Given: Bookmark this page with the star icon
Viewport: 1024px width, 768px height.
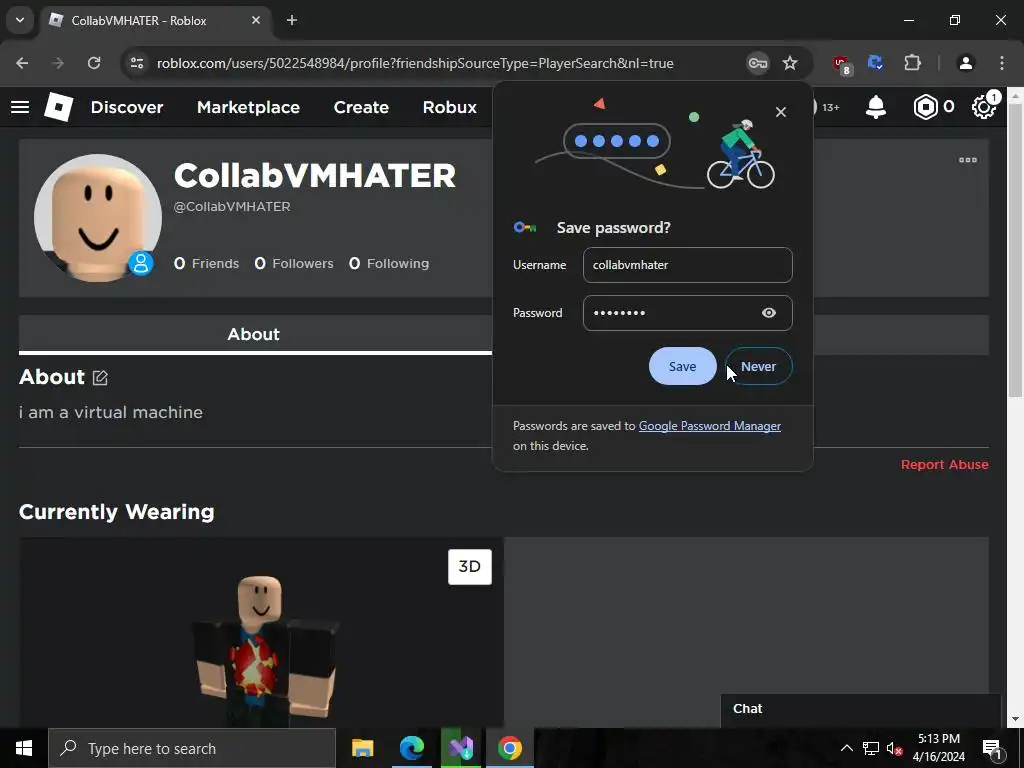Looking at the screenshot, I should click(790, 63).
